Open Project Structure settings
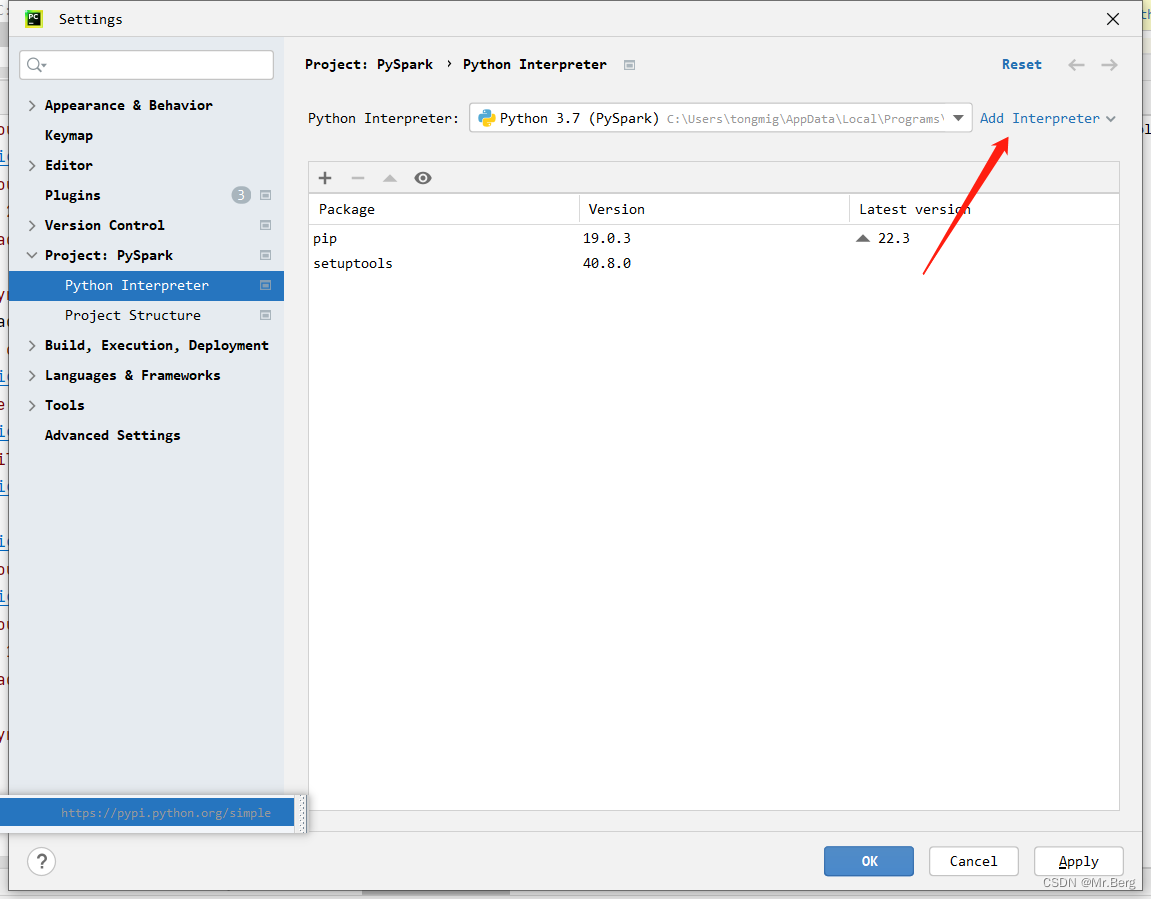This screenshot has width=1151, height=899. 133,316
